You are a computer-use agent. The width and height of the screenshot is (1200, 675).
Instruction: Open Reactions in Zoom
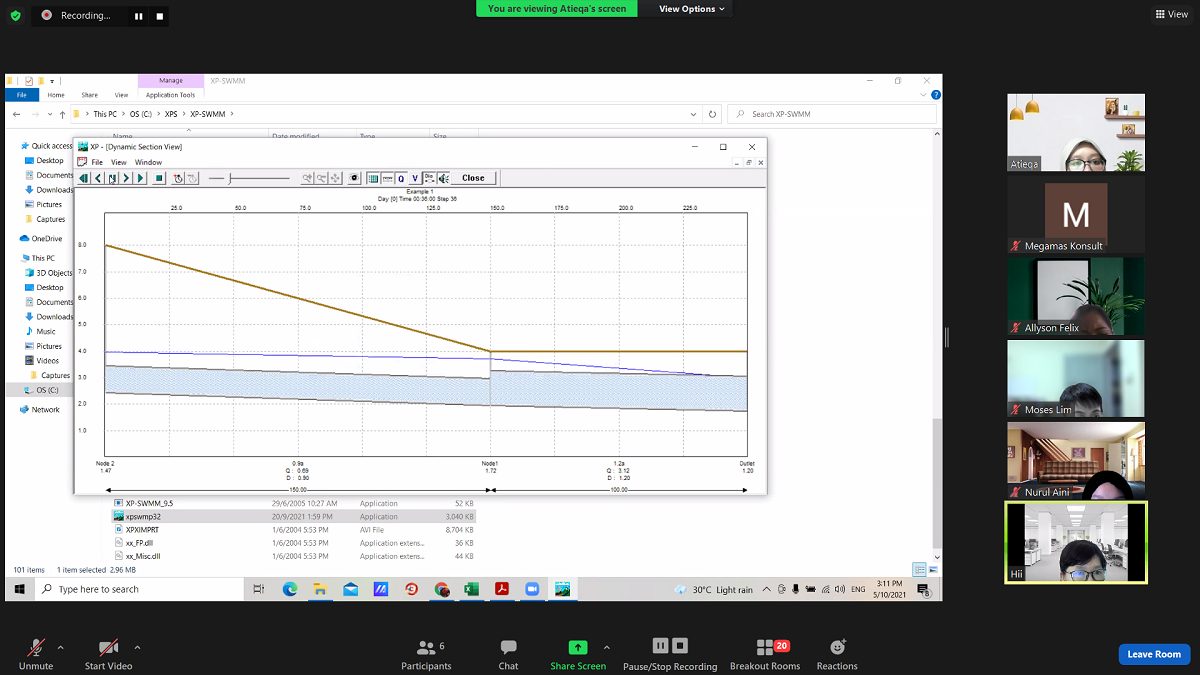click(x=837, y=653)
